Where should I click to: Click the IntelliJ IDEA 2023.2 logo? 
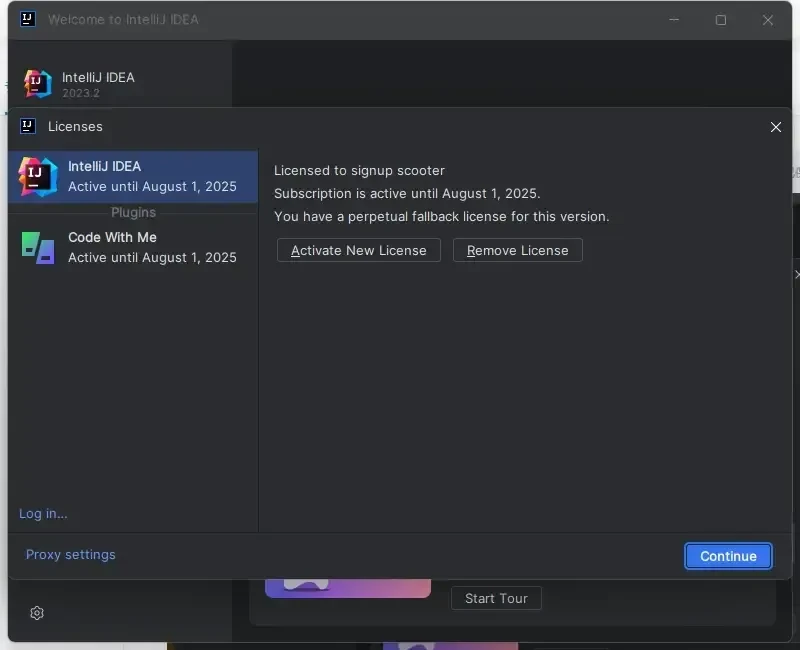pyautogui.click(x=38, y=84)
